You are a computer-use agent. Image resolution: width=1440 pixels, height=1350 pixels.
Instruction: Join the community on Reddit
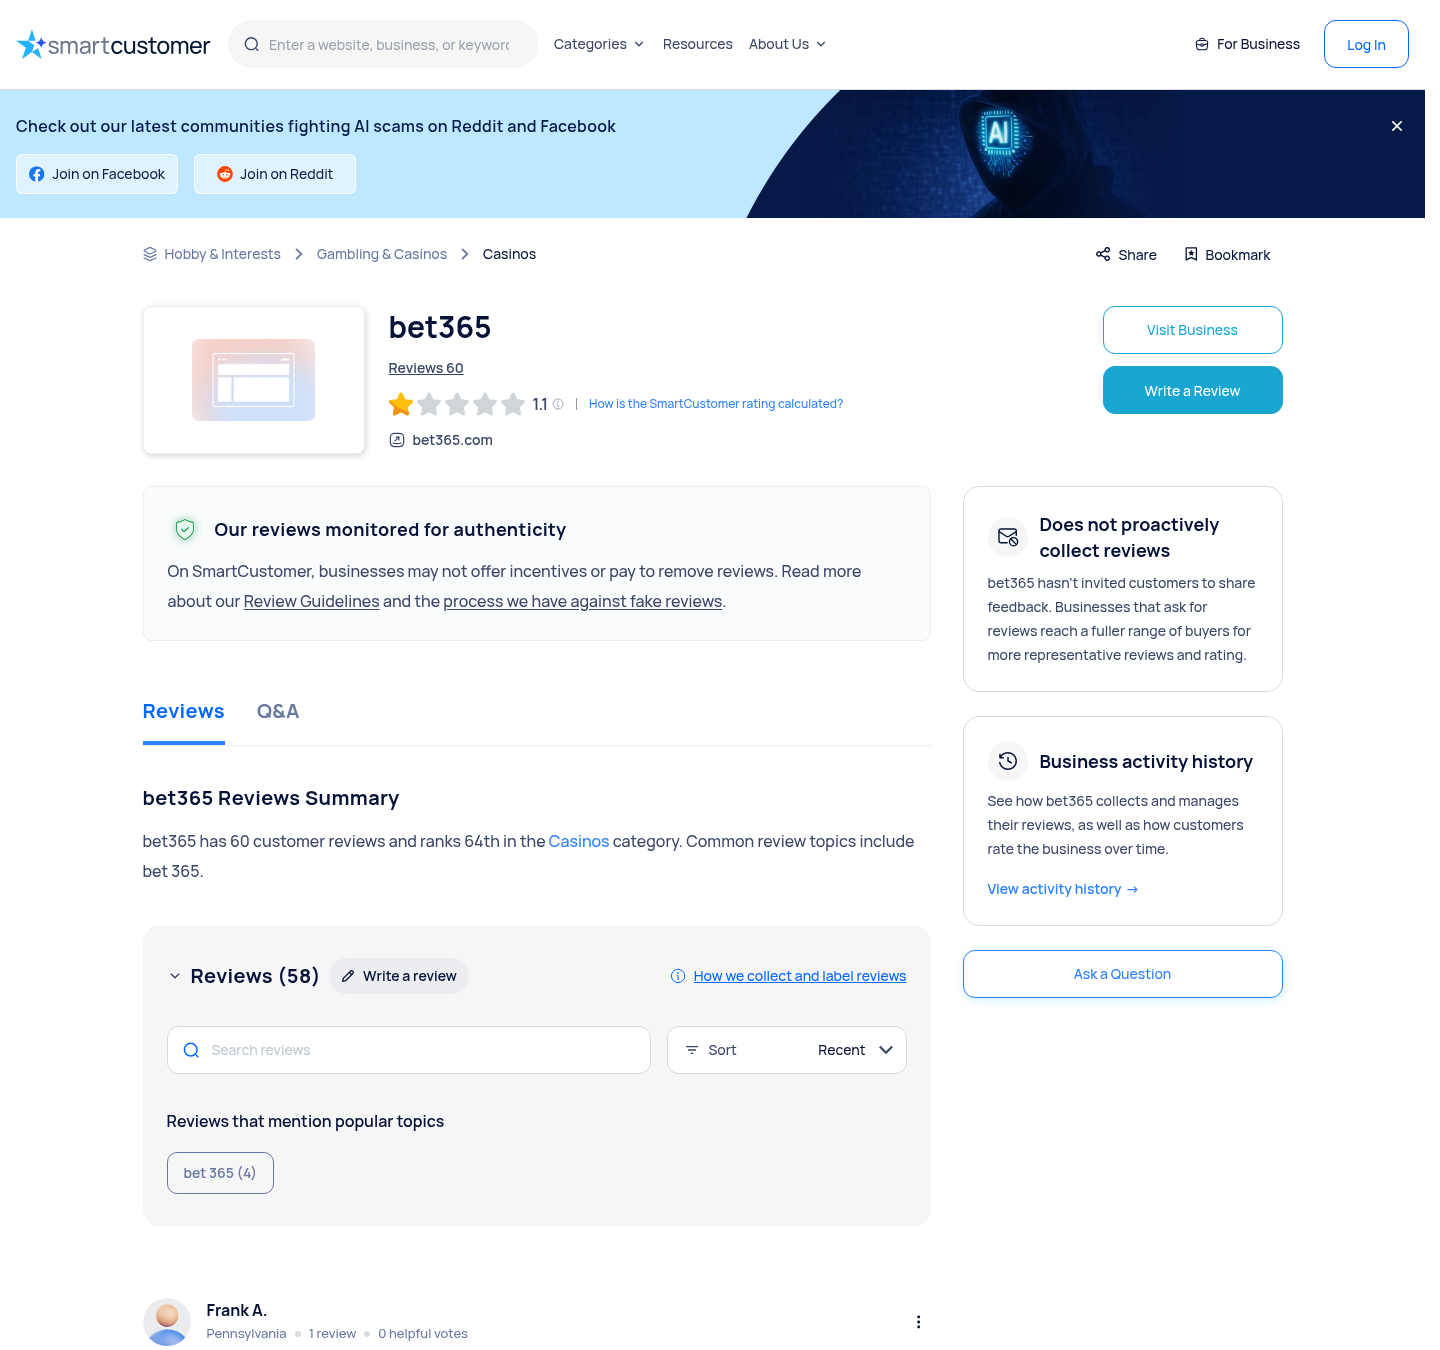point(275,174)
